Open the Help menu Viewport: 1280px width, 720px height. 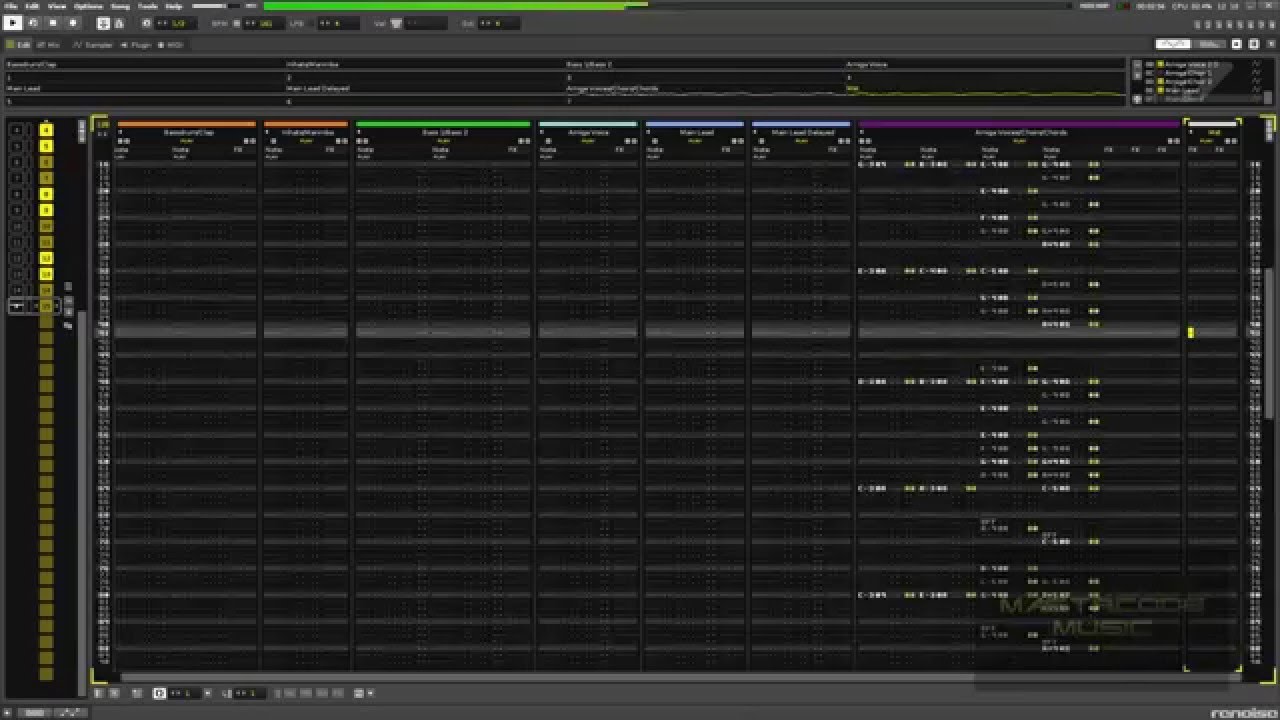(174, 6)
